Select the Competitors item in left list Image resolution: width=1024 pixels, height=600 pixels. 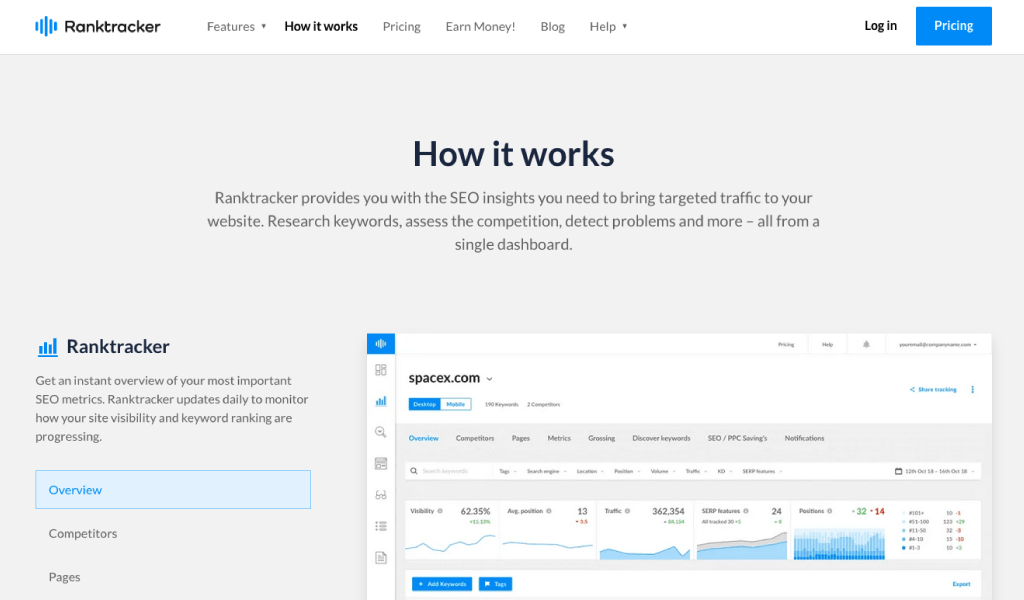(x=83, y=533)
